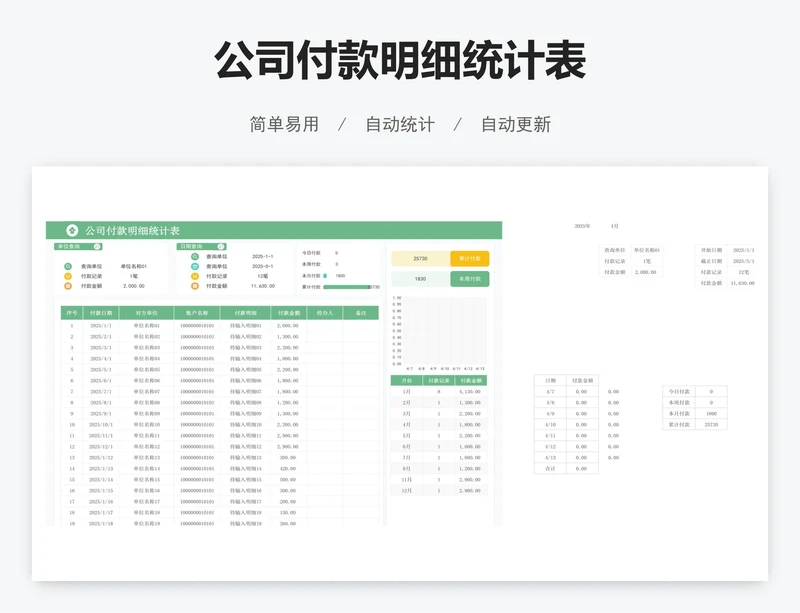Image resolution: width=800 pixels, height=613 pixels.
Task: Click the 2025-1-1 value in the 日期查询 panel
Action: (x=263, y=257)
